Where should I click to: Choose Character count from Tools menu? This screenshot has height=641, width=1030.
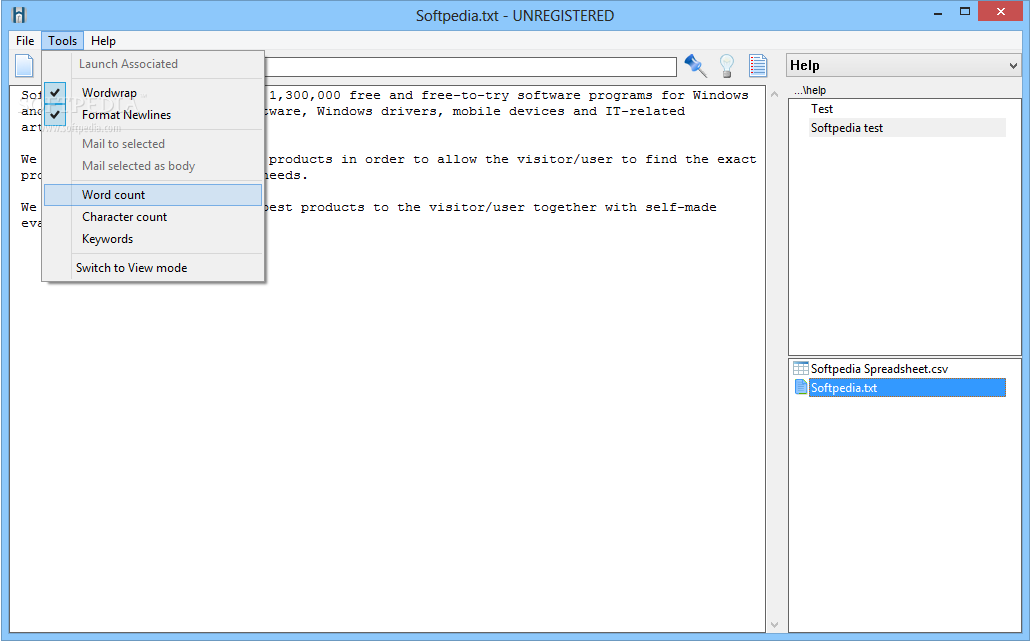[x=152, y=217]
